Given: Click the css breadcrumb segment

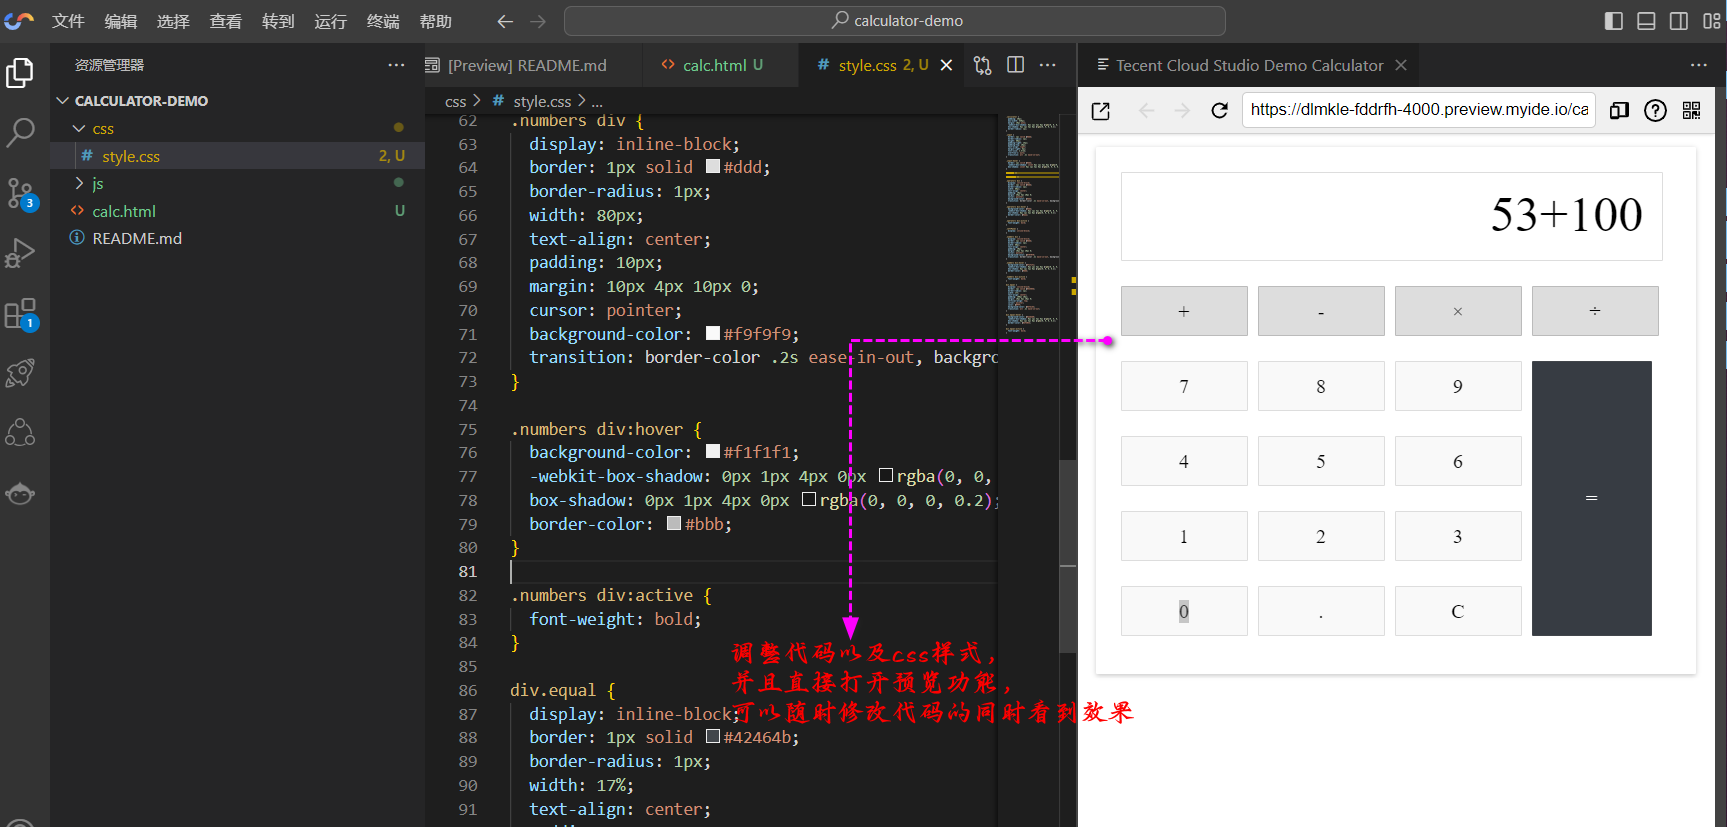Looking at the screenshot, I should 456,101.
